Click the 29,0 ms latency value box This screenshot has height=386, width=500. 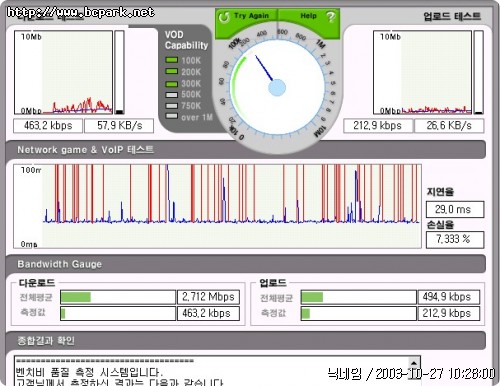(455, 209)
